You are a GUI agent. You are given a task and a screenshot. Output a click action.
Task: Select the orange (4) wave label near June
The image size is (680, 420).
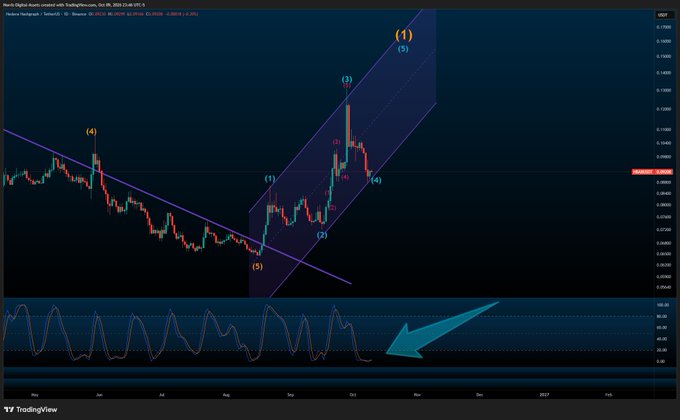pyautogui.click(x=91, y=131)
